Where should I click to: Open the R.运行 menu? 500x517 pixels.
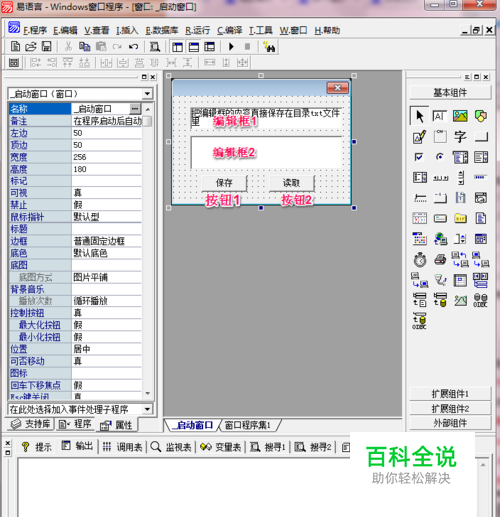click(198, 30)
